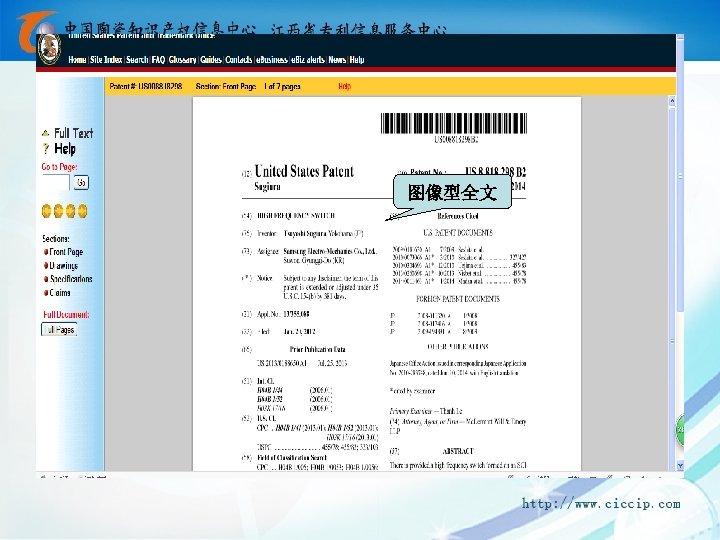The image size is (720, 540).
Task: Click red bullet beside Specifications
Action: [46, 279]
